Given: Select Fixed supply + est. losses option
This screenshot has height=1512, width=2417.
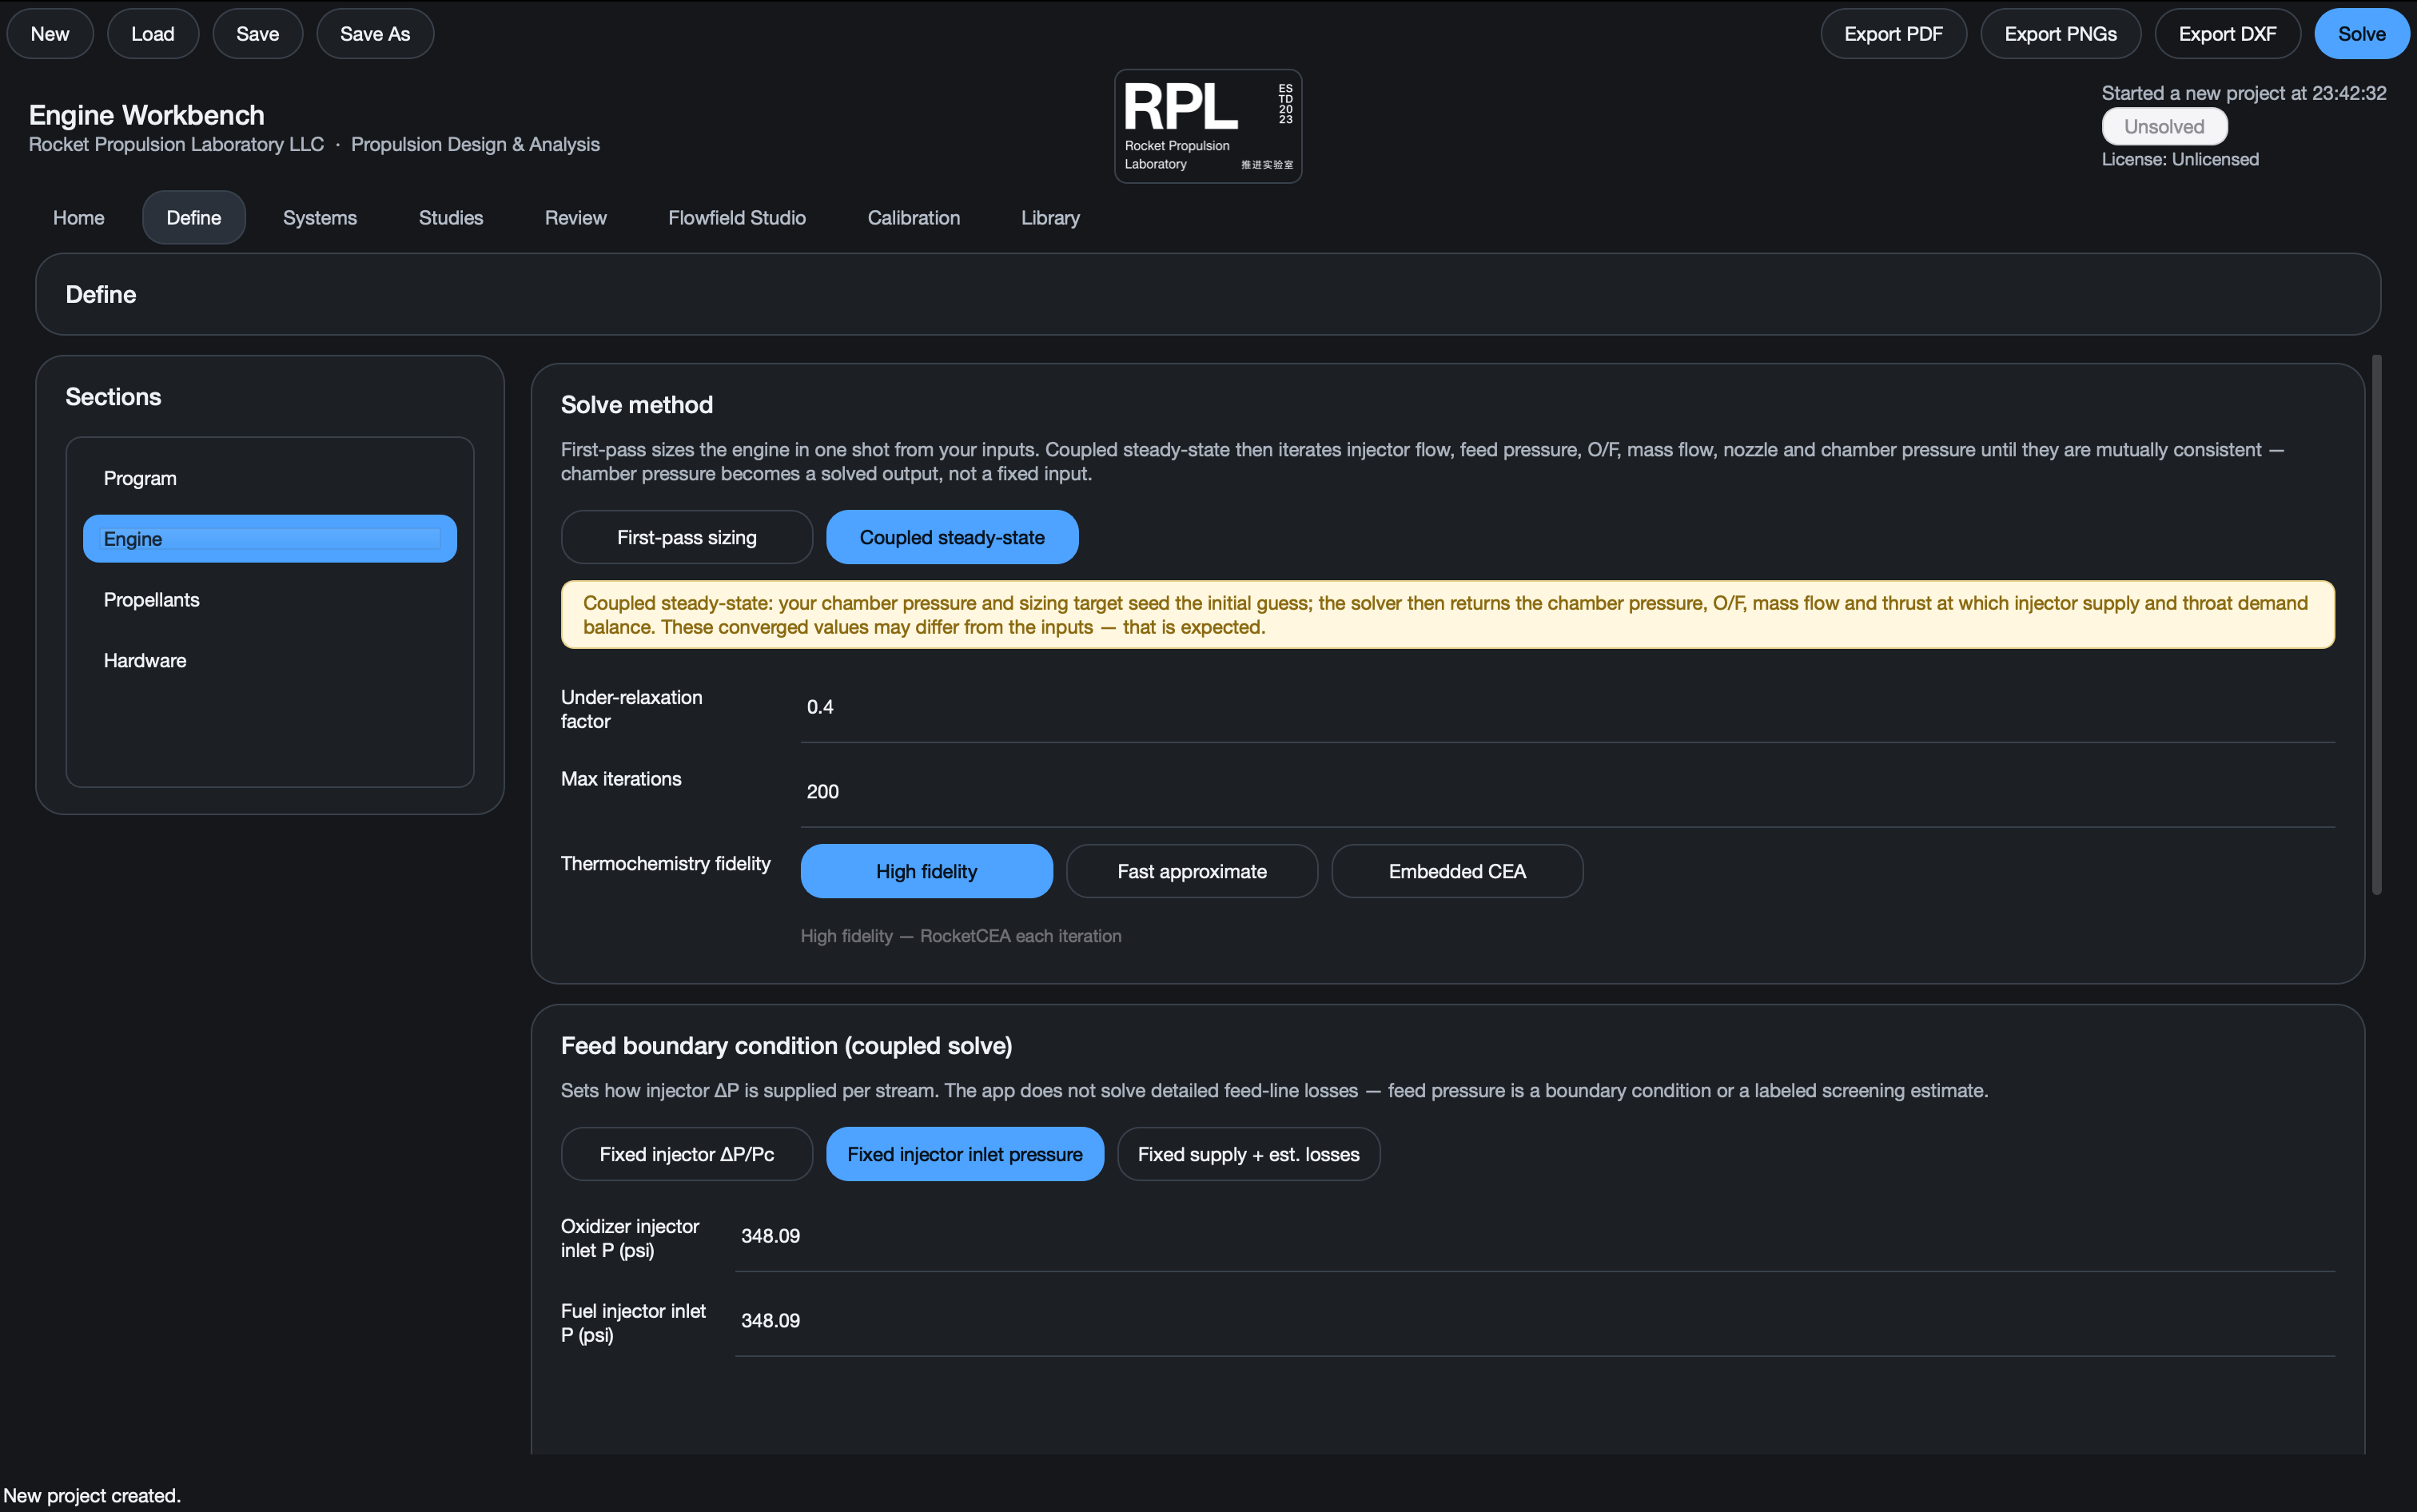Looking at the screenshot, I should [1248, 1154].
